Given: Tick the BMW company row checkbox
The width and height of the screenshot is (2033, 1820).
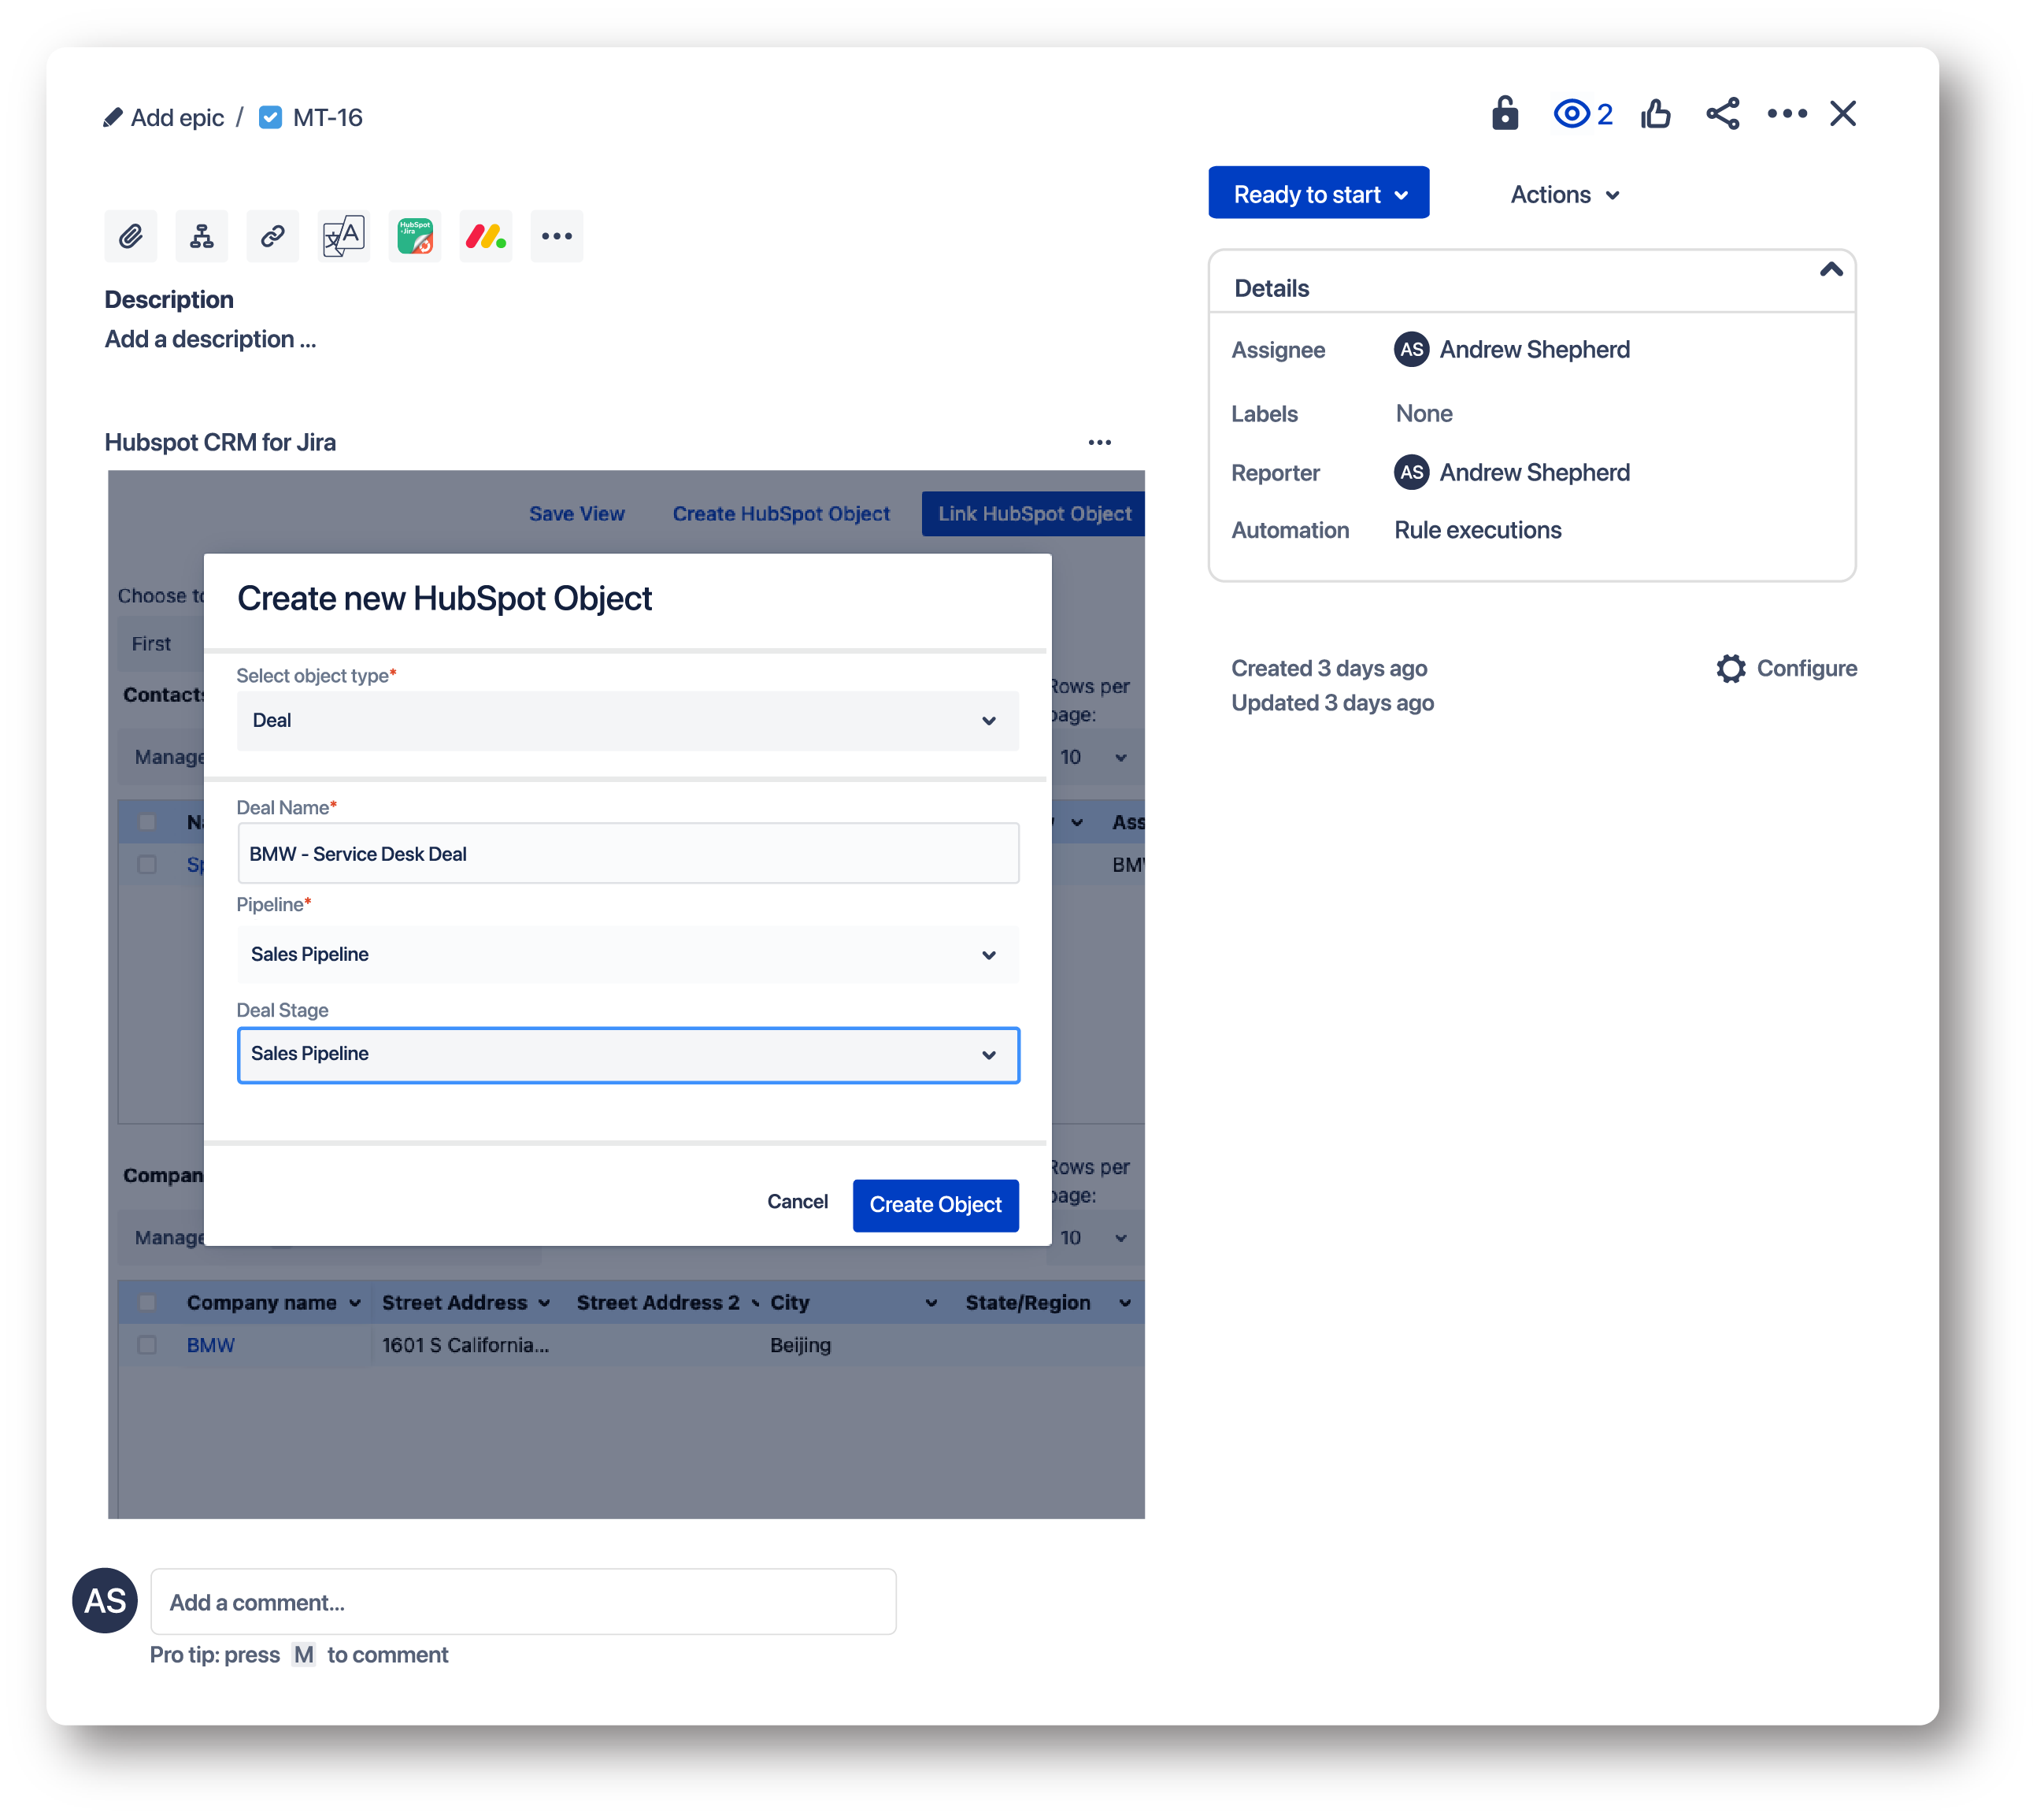Looking at the screenshot, I should [x=147, y=1346].
